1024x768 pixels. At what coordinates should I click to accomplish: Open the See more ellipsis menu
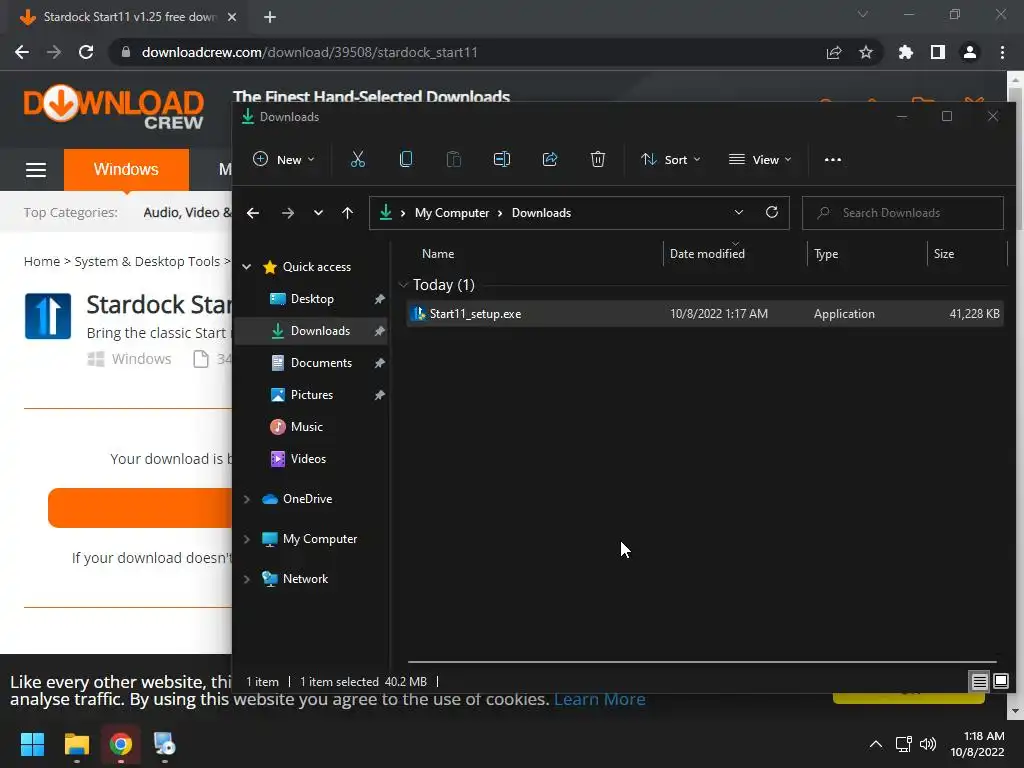(x=833, y=159)
